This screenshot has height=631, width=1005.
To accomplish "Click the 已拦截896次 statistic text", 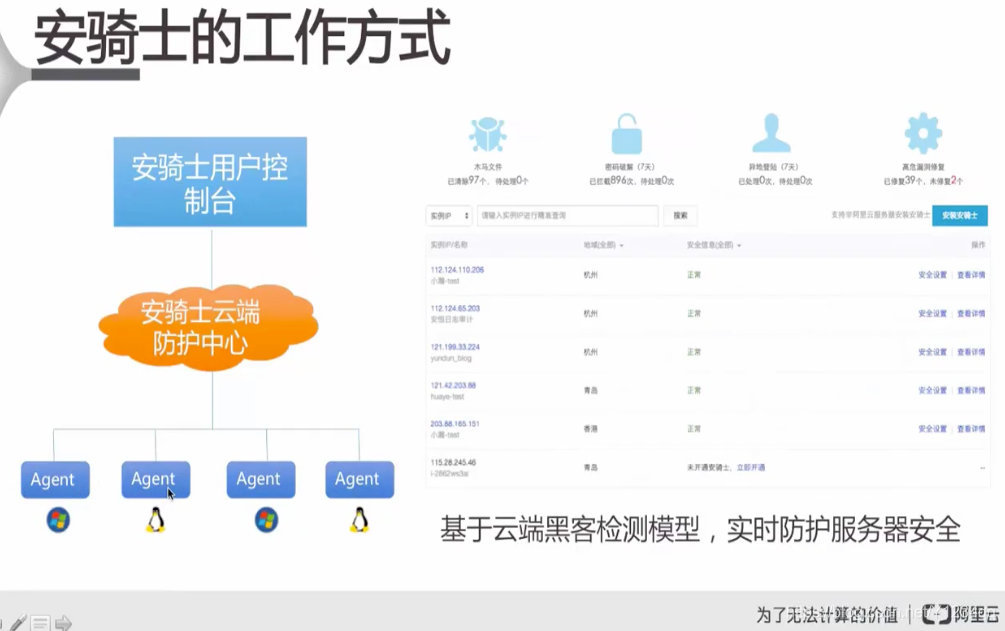I will click(611, 181).
